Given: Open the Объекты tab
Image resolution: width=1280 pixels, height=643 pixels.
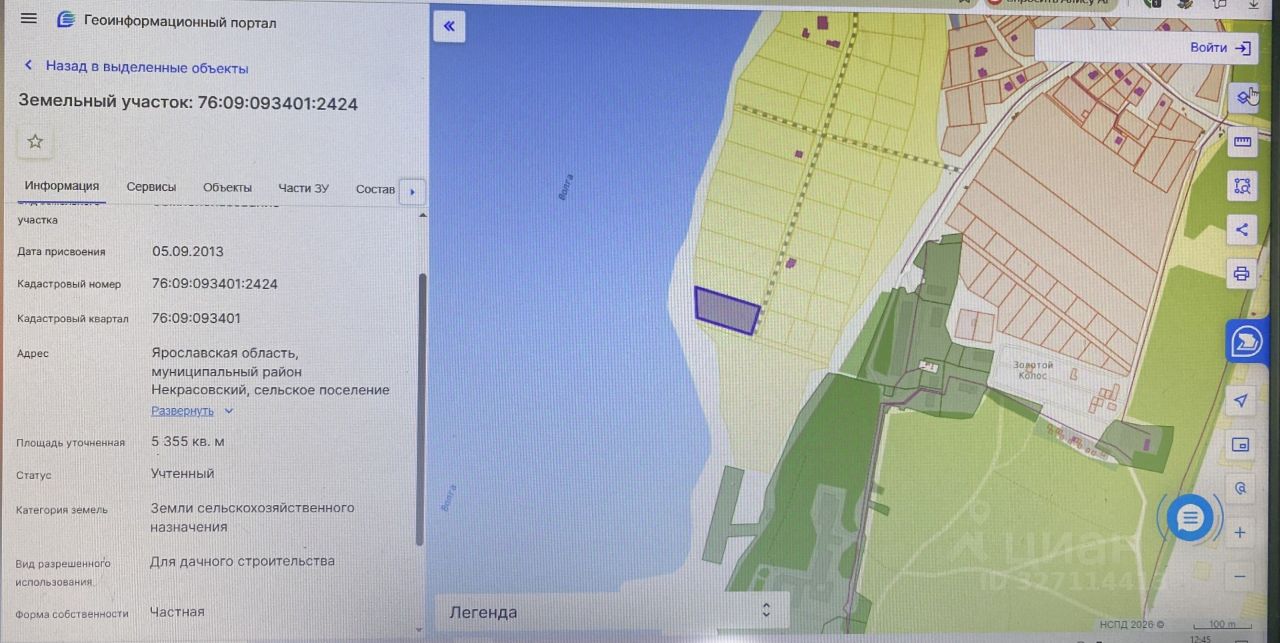Looking at the screenshot, I should click(x=227, y=187).
